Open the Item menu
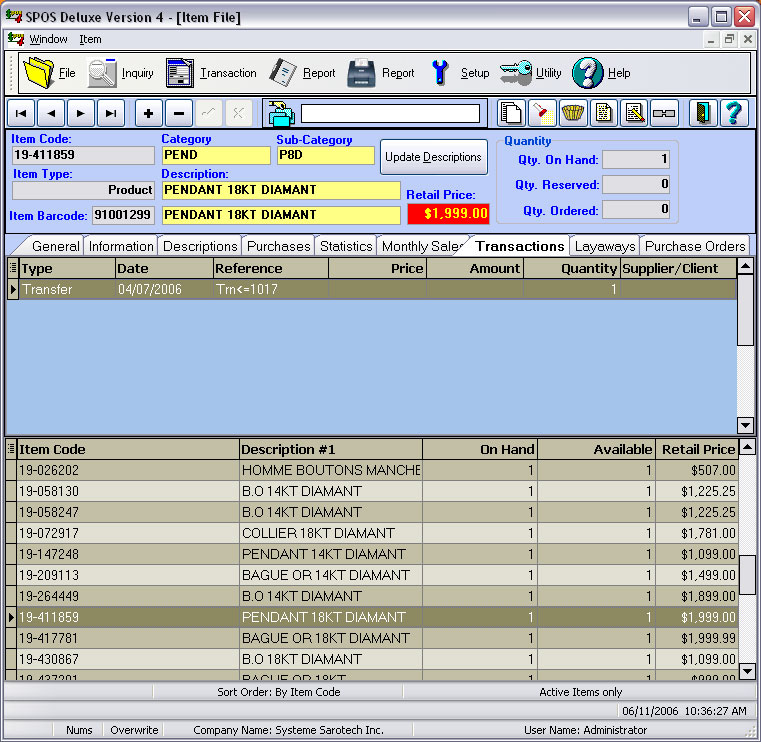761x742 pixels. [x=90, y=39]
